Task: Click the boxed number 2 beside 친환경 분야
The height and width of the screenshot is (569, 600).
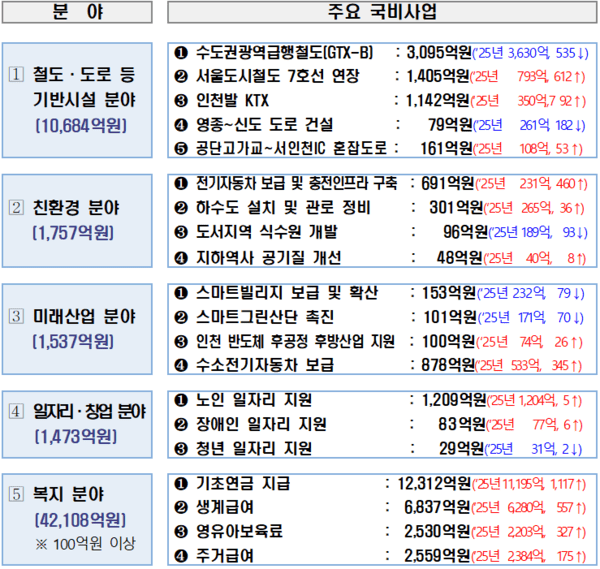Action: (x=18, y=213)
